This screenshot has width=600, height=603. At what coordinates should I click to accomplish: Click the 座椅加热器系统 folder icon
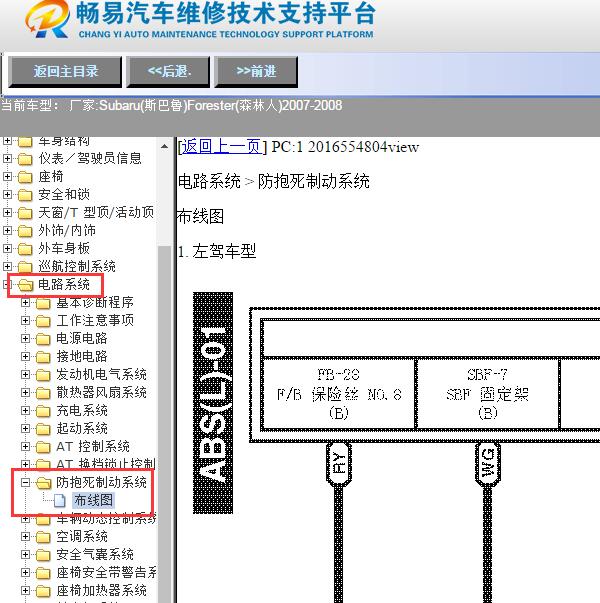(43, 591)
